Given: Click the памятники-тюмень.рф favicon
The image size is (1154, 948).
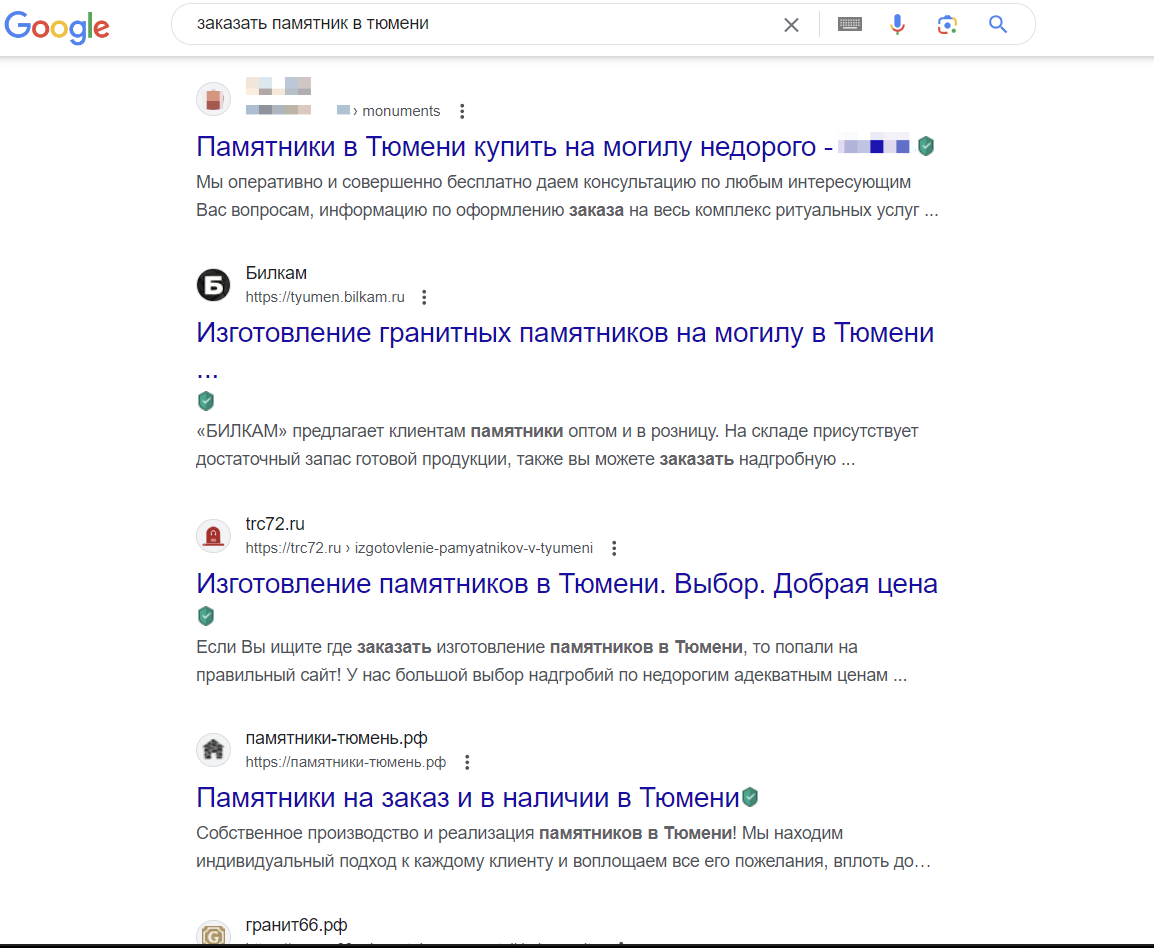Looking at the screenshot, I should click(213, 750).
